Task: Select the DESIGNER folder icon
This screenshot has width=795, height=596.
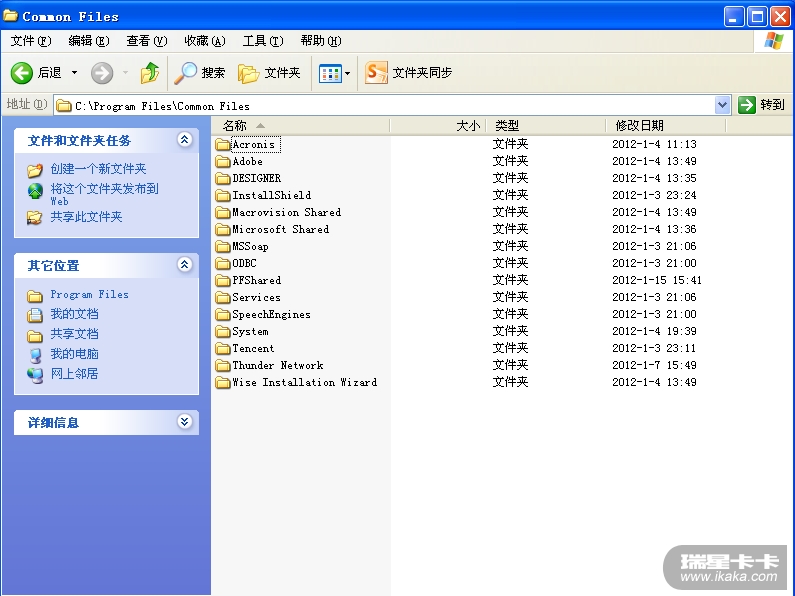Action: click(223, 179)
